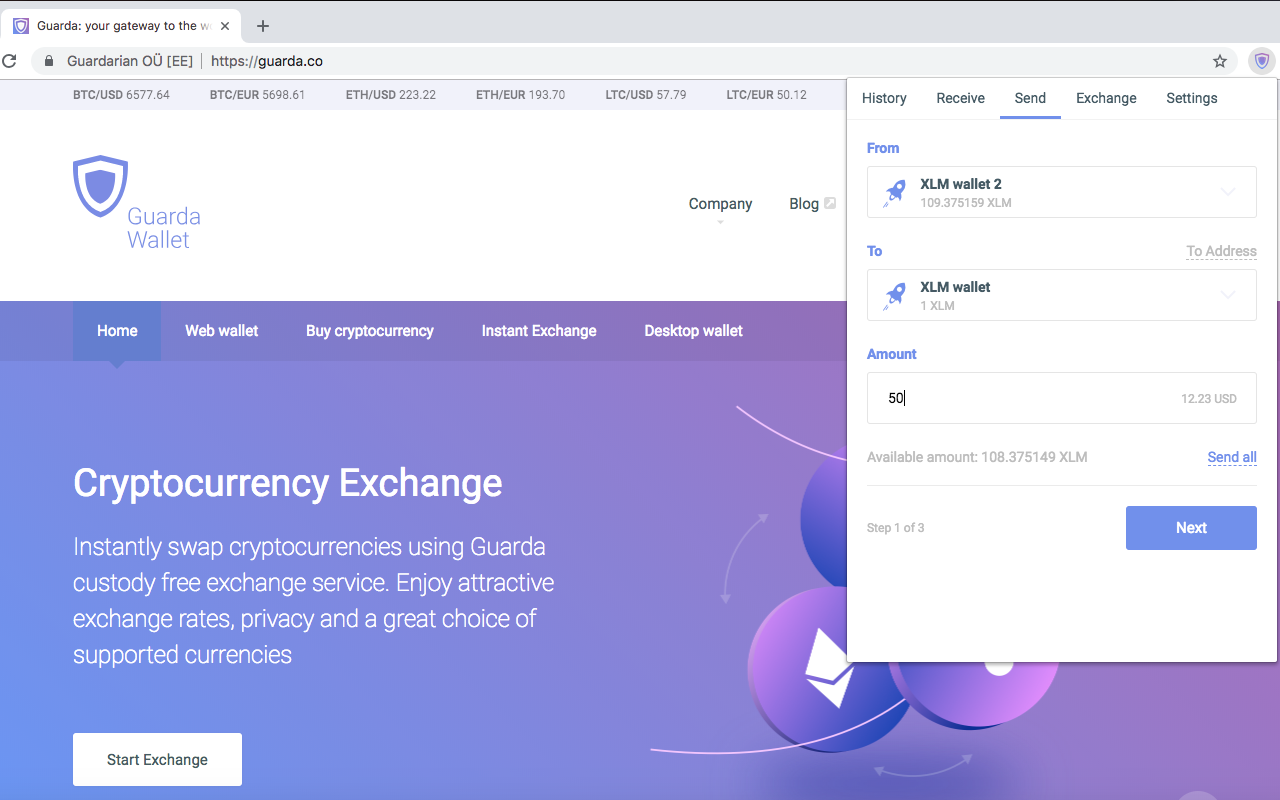Switch to the Exchange tab
The width and height of the screenshot is (1280, 800).
[x=1106, y=98]
